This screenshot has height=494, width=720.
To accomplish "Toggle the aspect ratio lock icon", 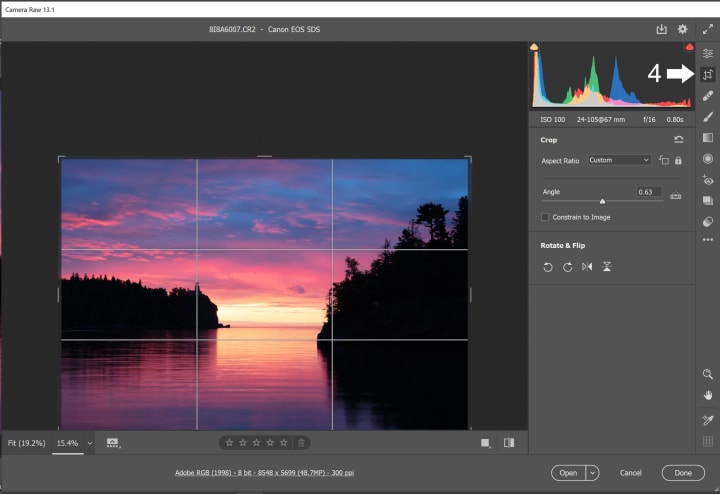I will point(678,160).
